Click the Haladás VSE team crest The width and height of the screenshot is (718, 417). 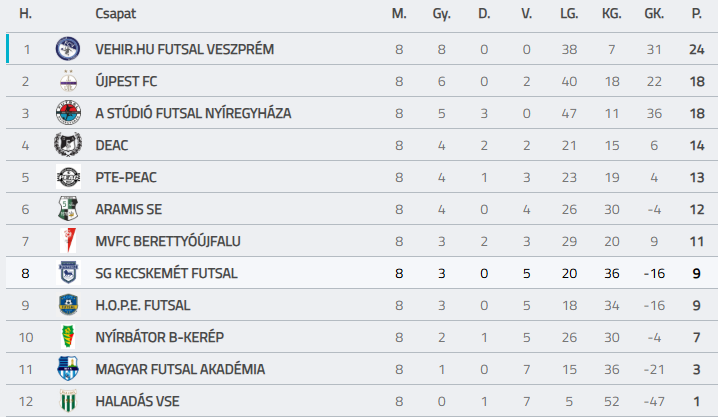click(67, 401)
